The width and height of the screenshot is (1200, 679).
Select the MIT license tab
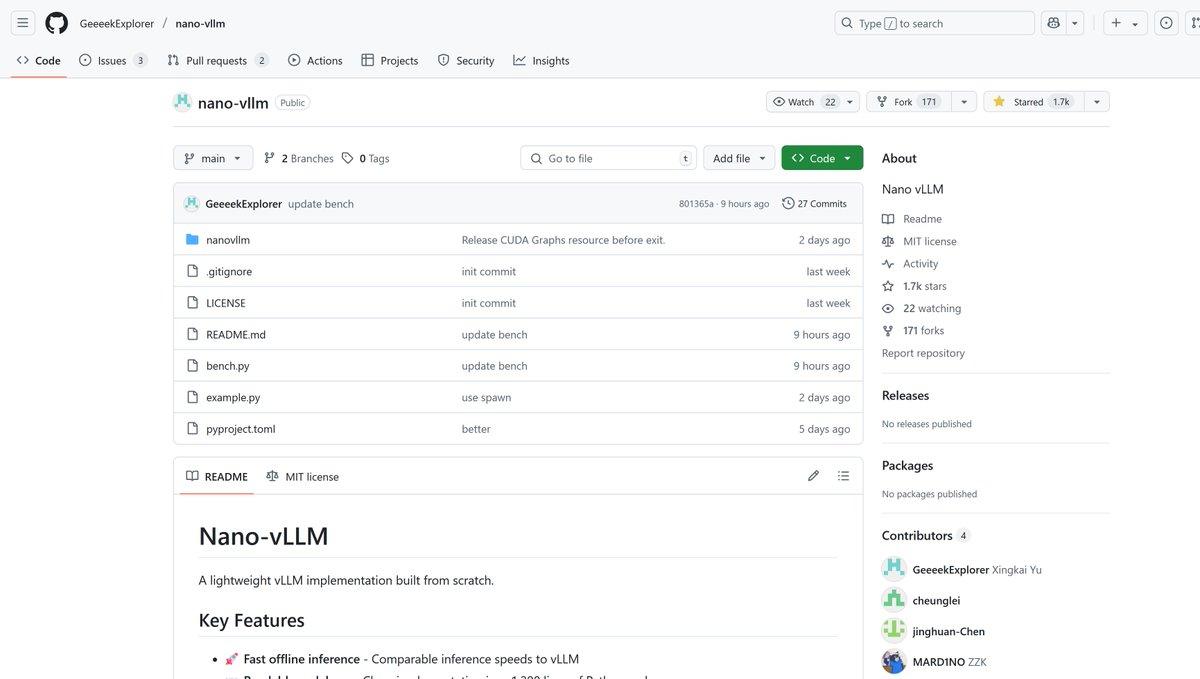coord(303,477)
